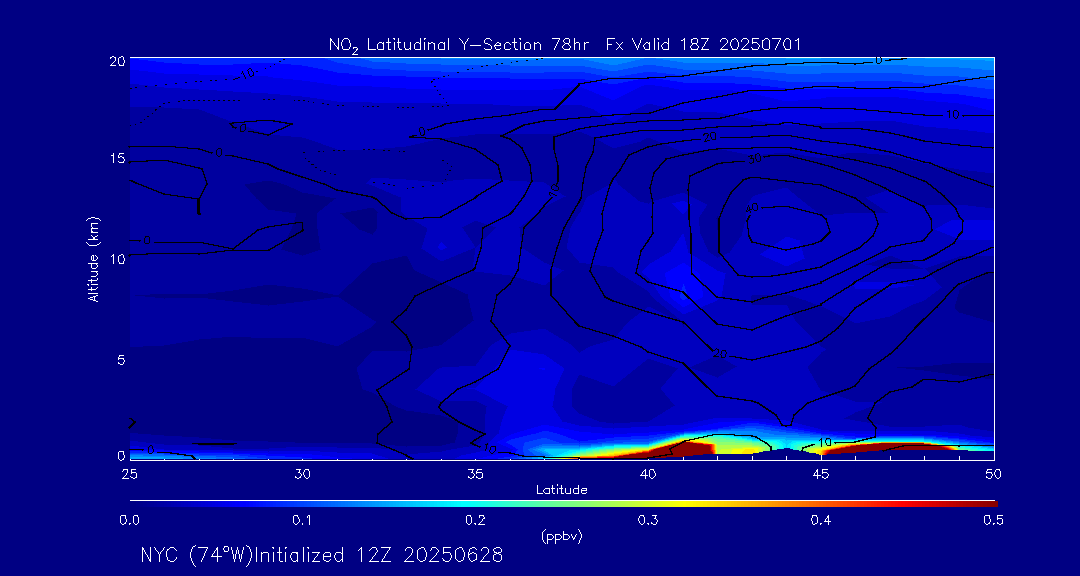The image size is (1080, 576).
Task: Click the "Latitude" axis label
Action: pos(561,490)
